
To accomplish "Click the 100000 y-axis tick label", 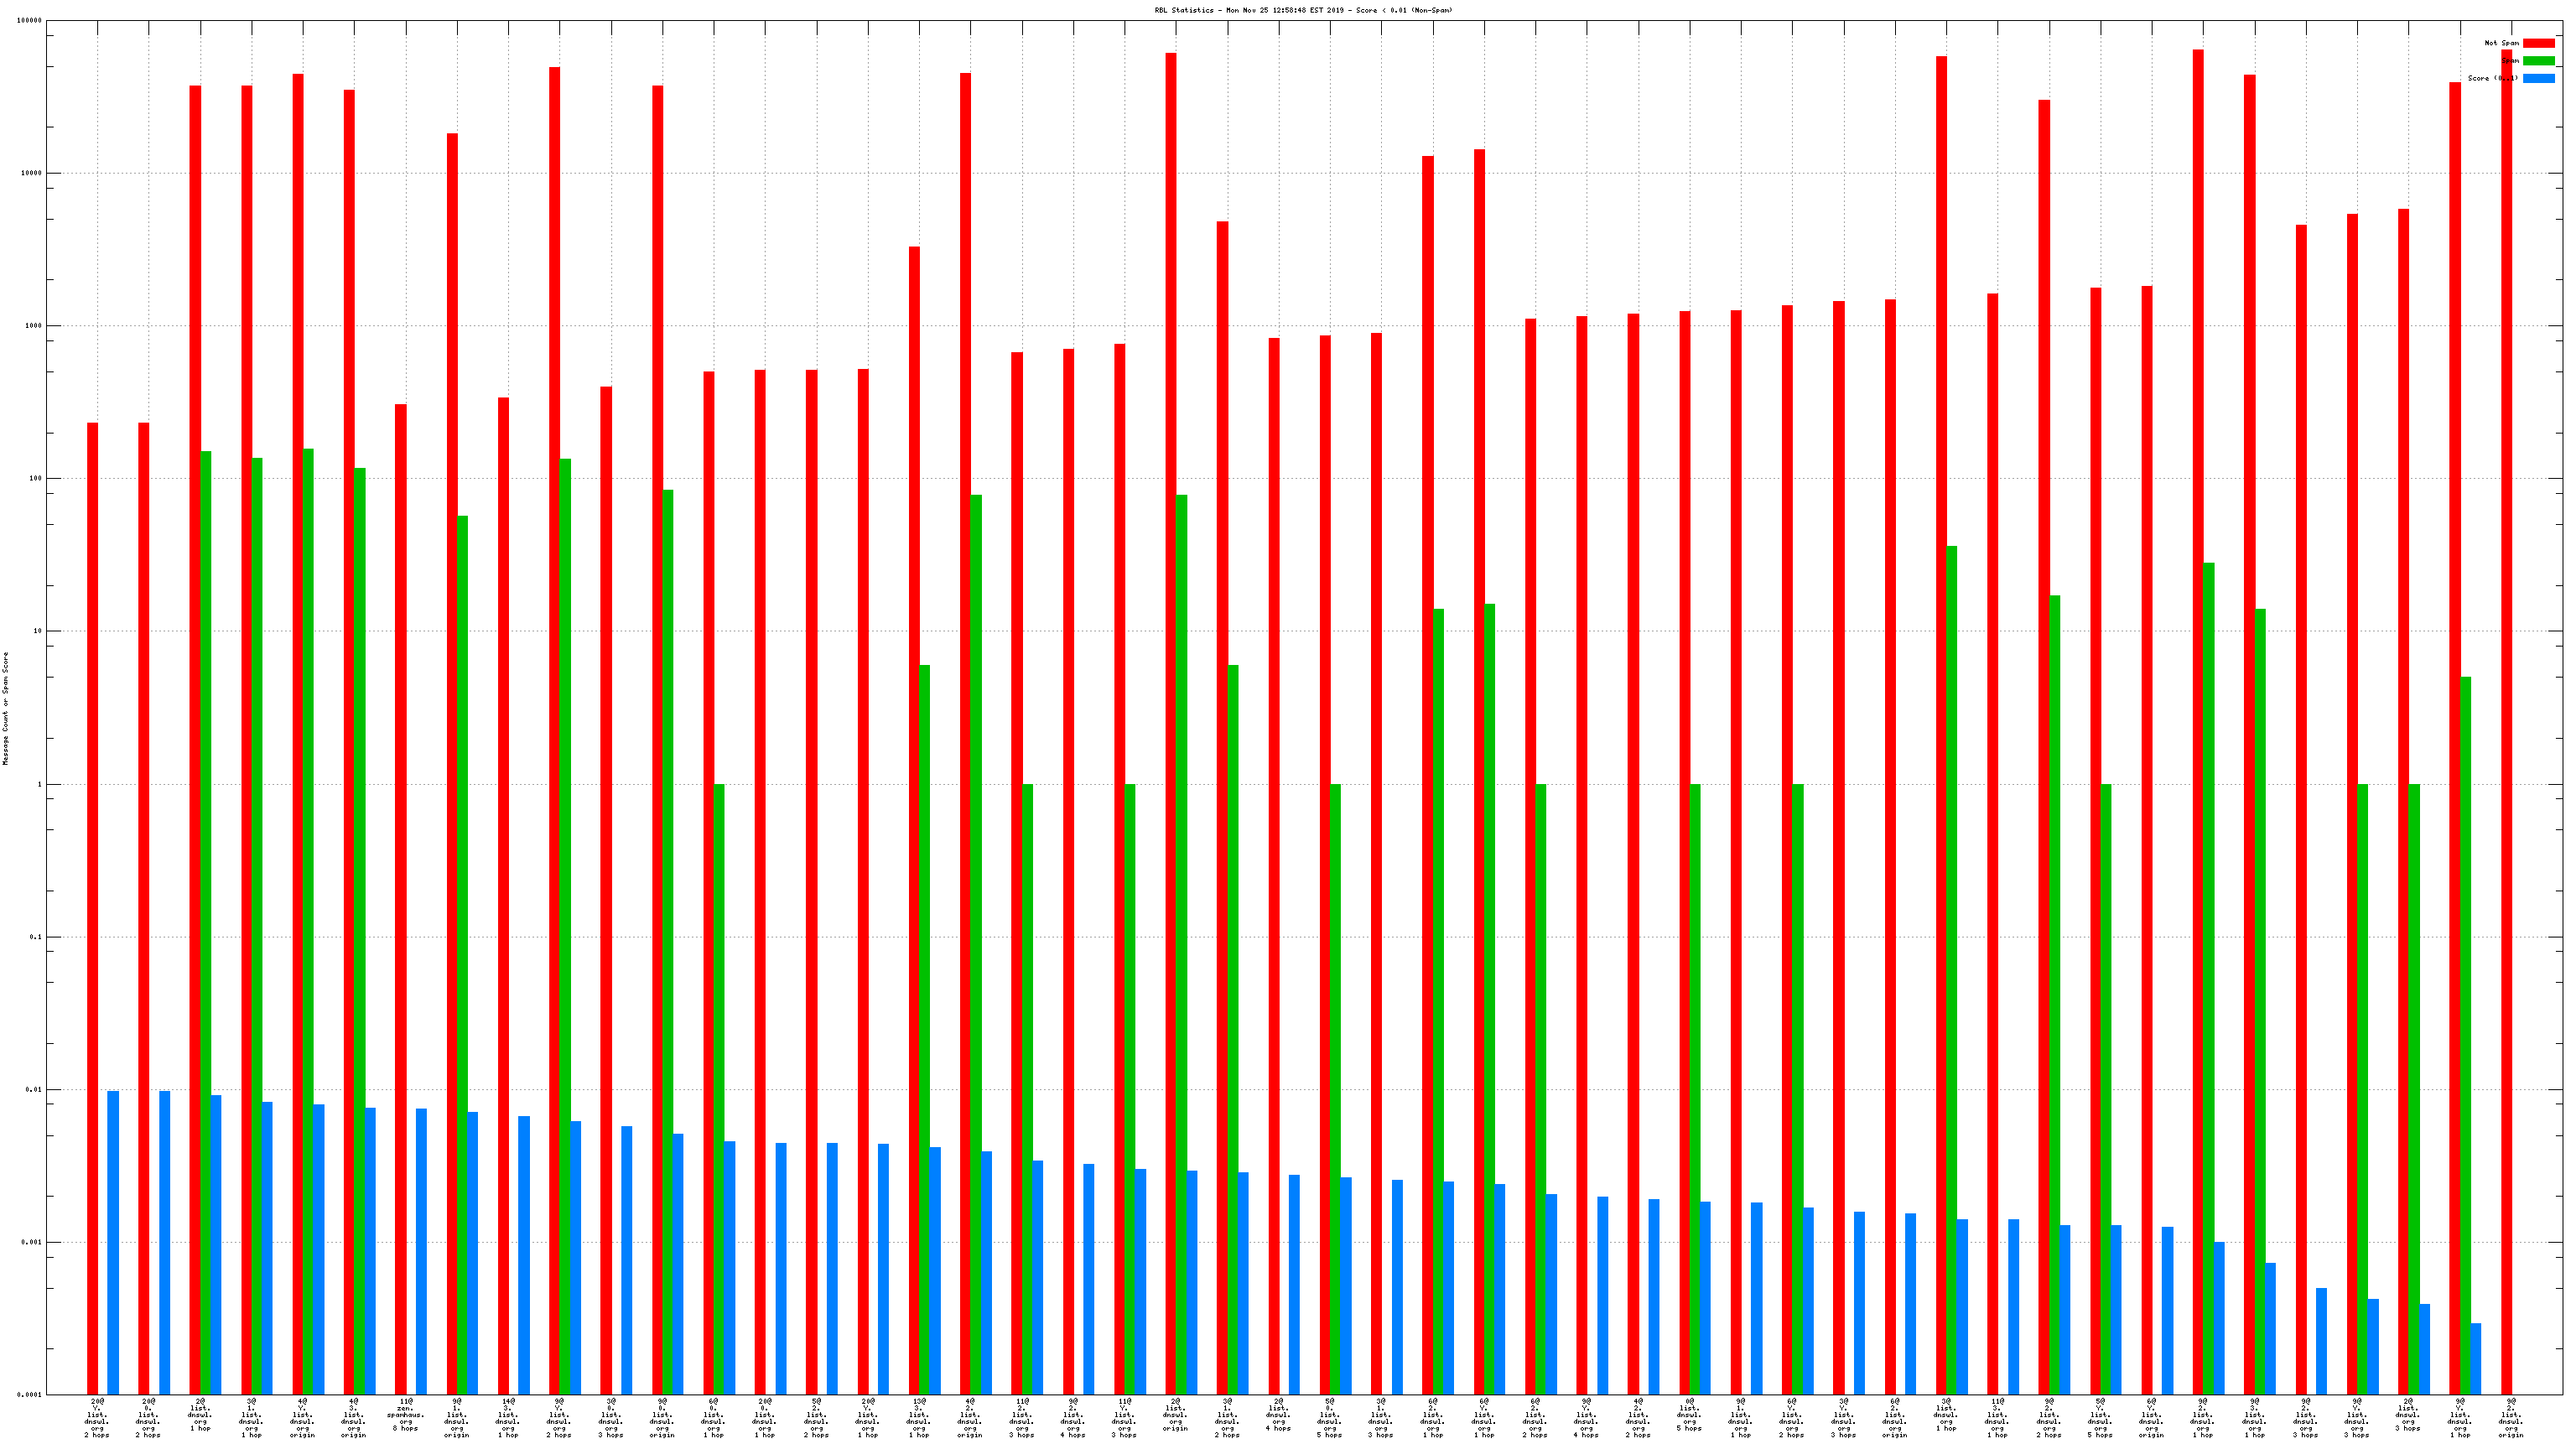I will click(30, 21).
